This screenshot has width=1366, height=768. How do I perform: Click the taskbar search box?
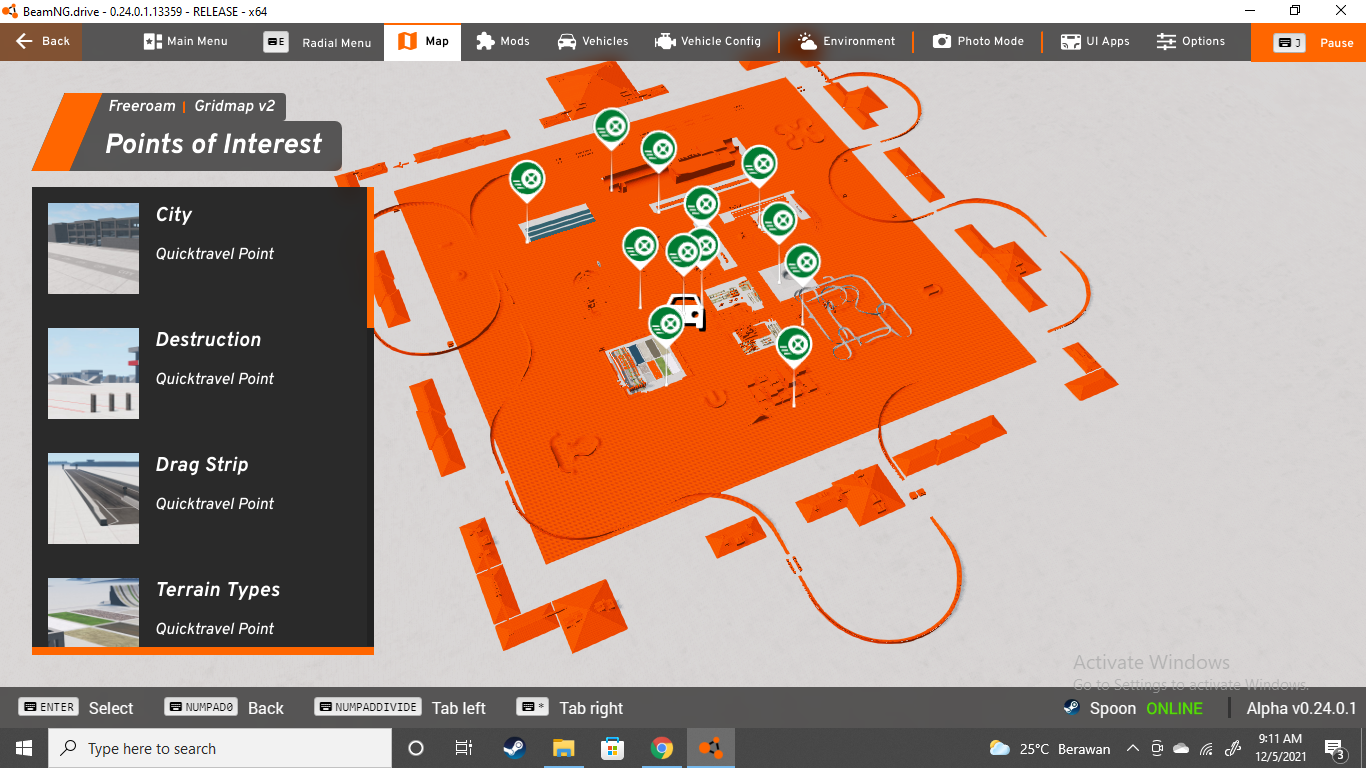click(220, 748)
